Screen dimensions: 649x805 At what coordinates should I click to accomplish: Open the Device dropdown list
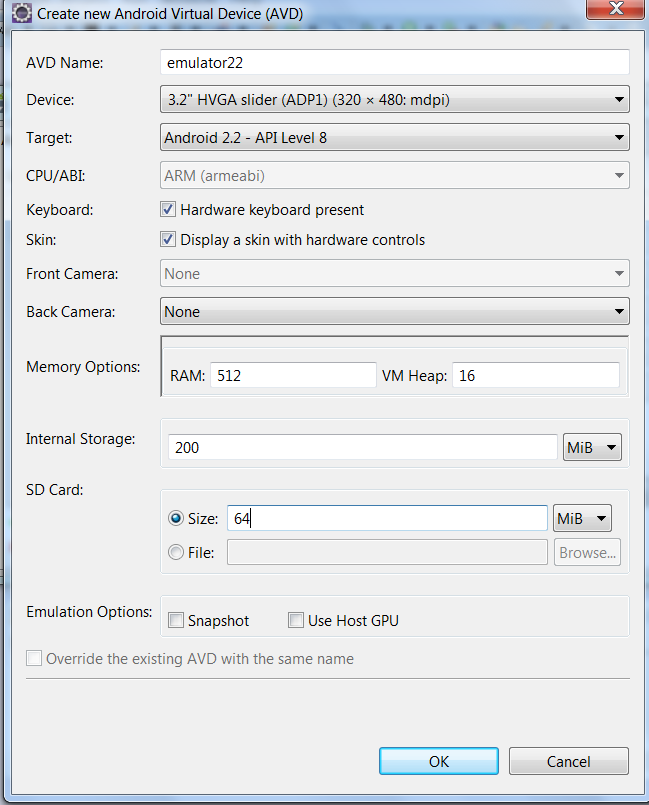coord(394,100)
